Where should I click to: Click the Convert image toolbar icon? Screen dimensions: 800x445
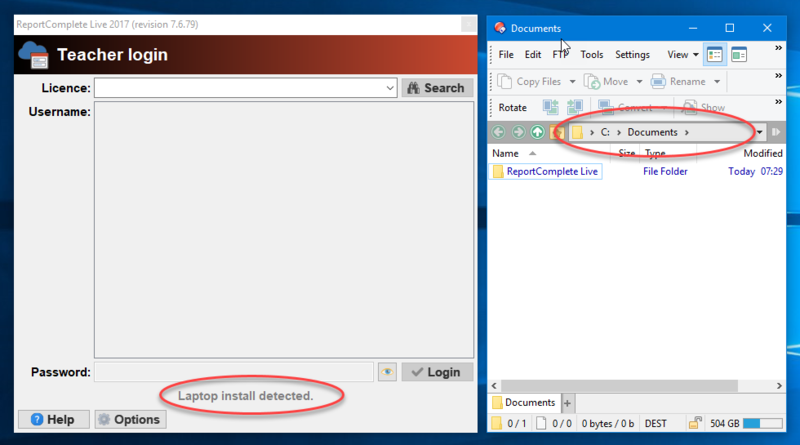pyautogui.click(x=606, y=107)
